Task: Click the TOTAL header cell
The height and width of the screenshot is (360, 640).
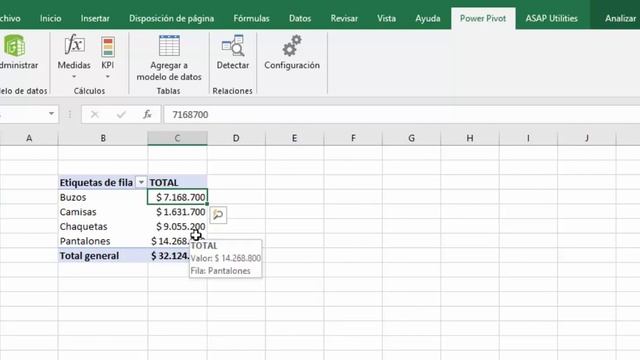Action: click(x=178, y=182)
